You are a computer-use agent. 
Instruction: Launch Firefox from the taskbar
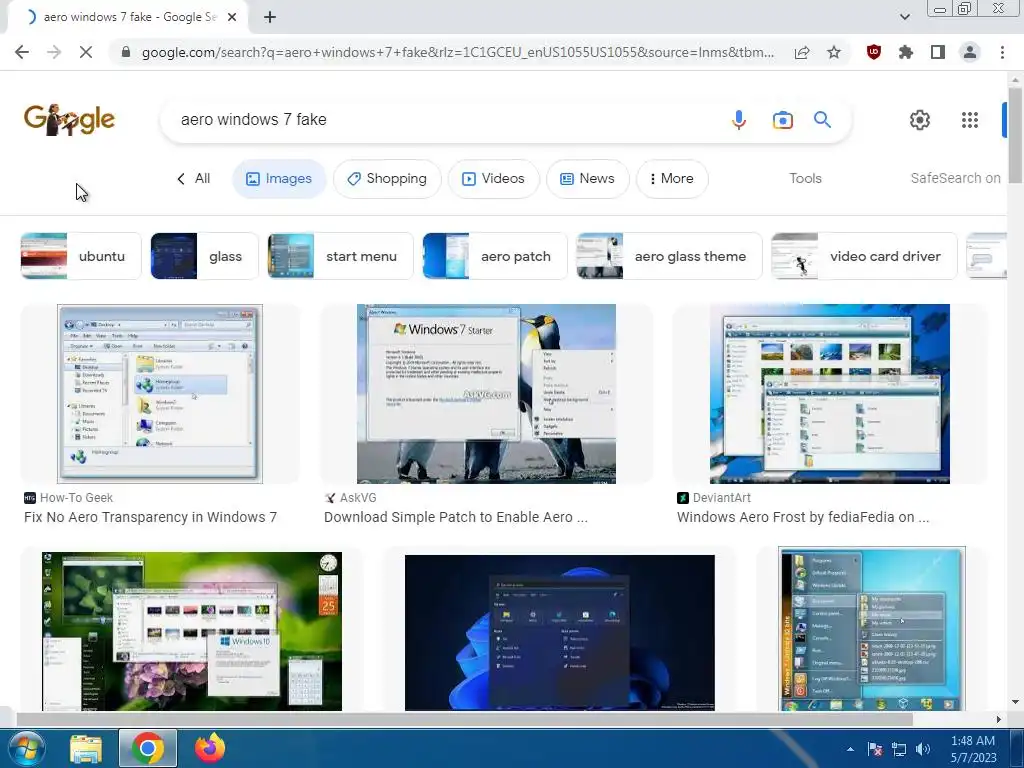pos(210,748)
